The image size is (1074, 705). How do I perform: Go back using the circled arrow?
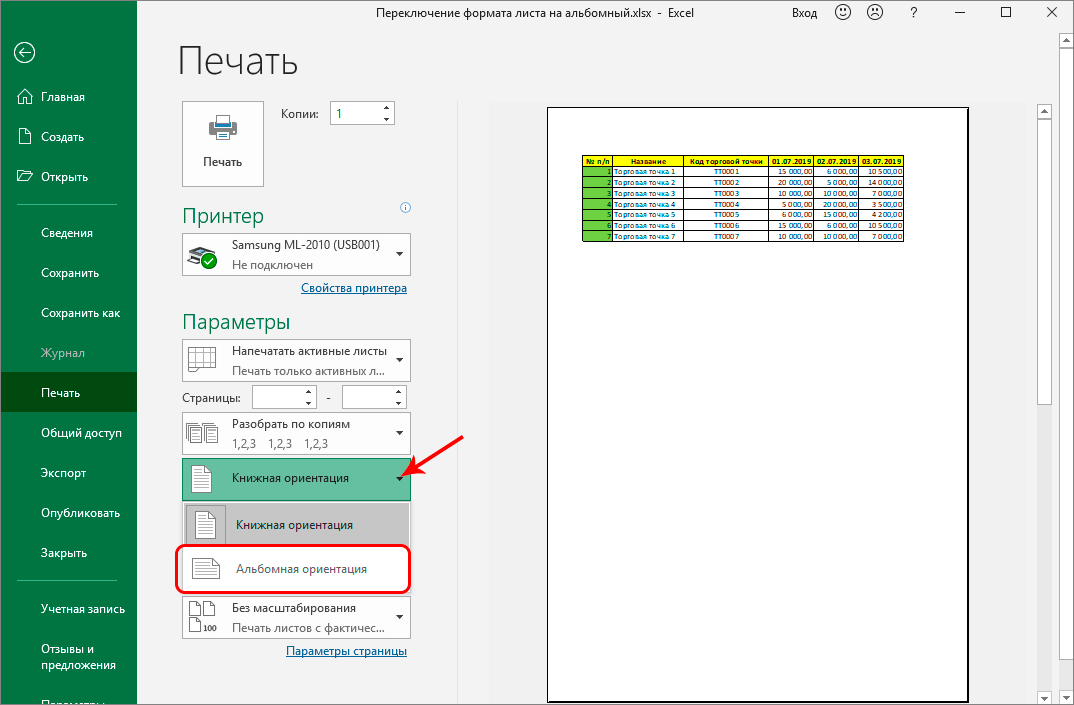tap(25, 53)
